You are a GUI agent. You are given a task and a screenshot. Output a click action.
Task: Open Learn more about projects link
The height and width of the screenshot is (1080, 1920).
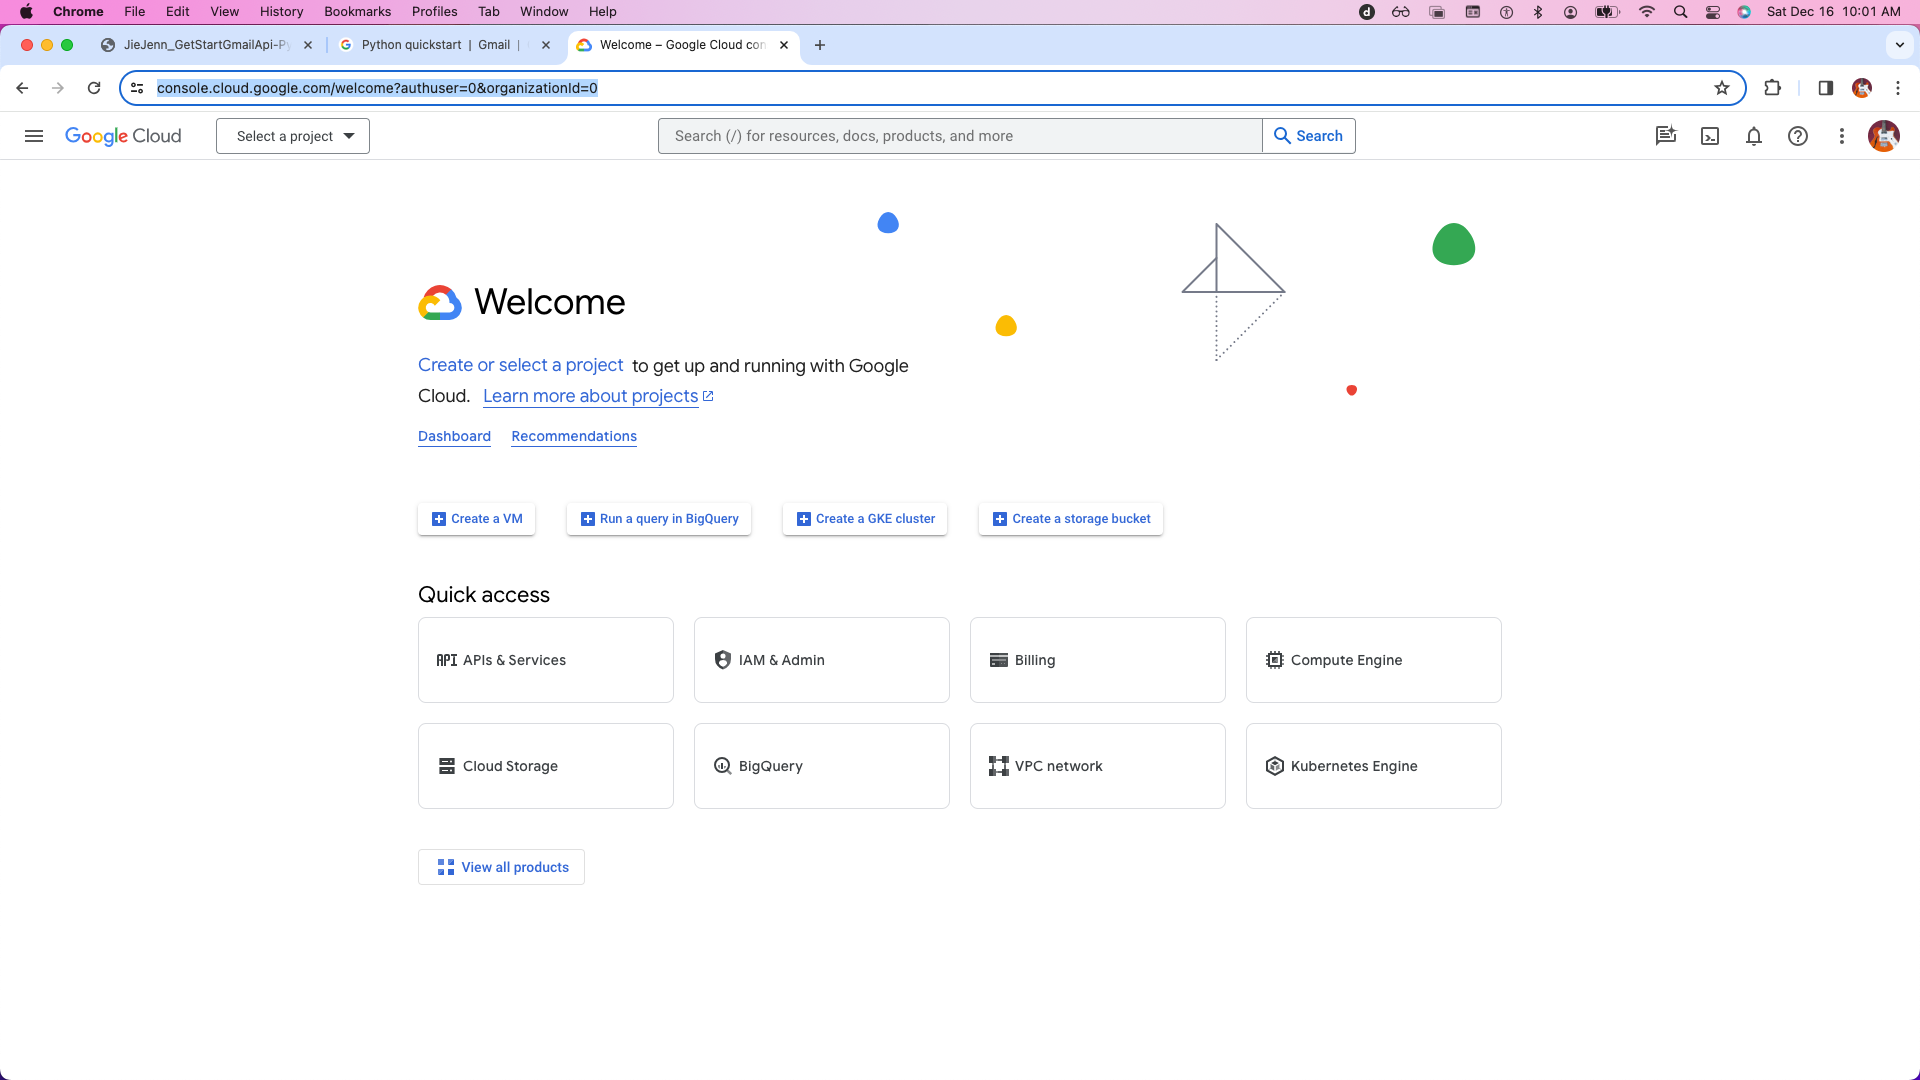point(598,396)
